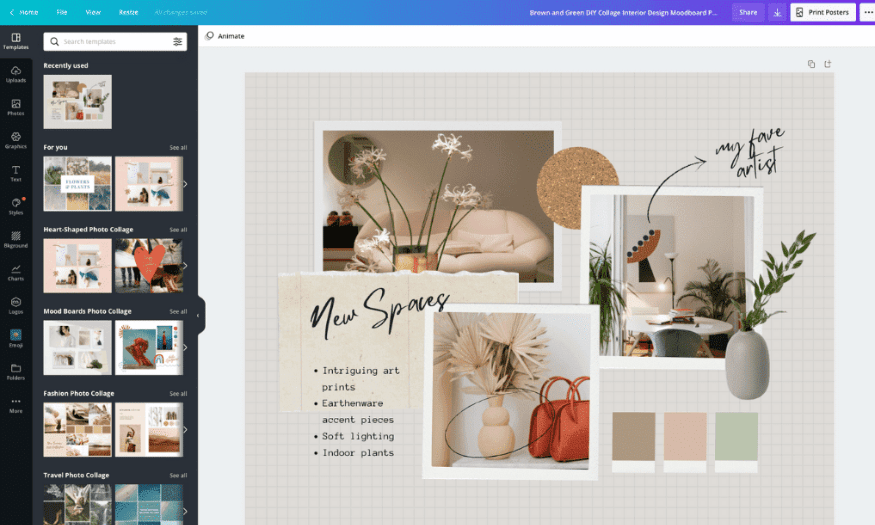Screen dimensions: 875x525
Task: Click the Animate button
Action: click(225, 36)
